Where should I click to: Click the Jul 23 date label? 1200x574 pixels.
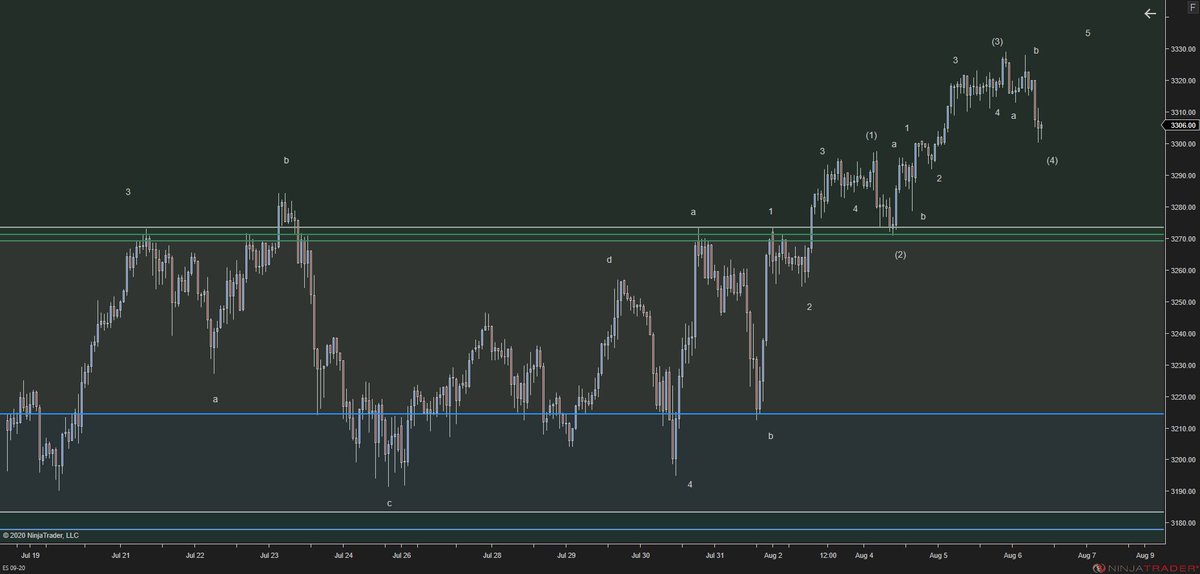269,553
